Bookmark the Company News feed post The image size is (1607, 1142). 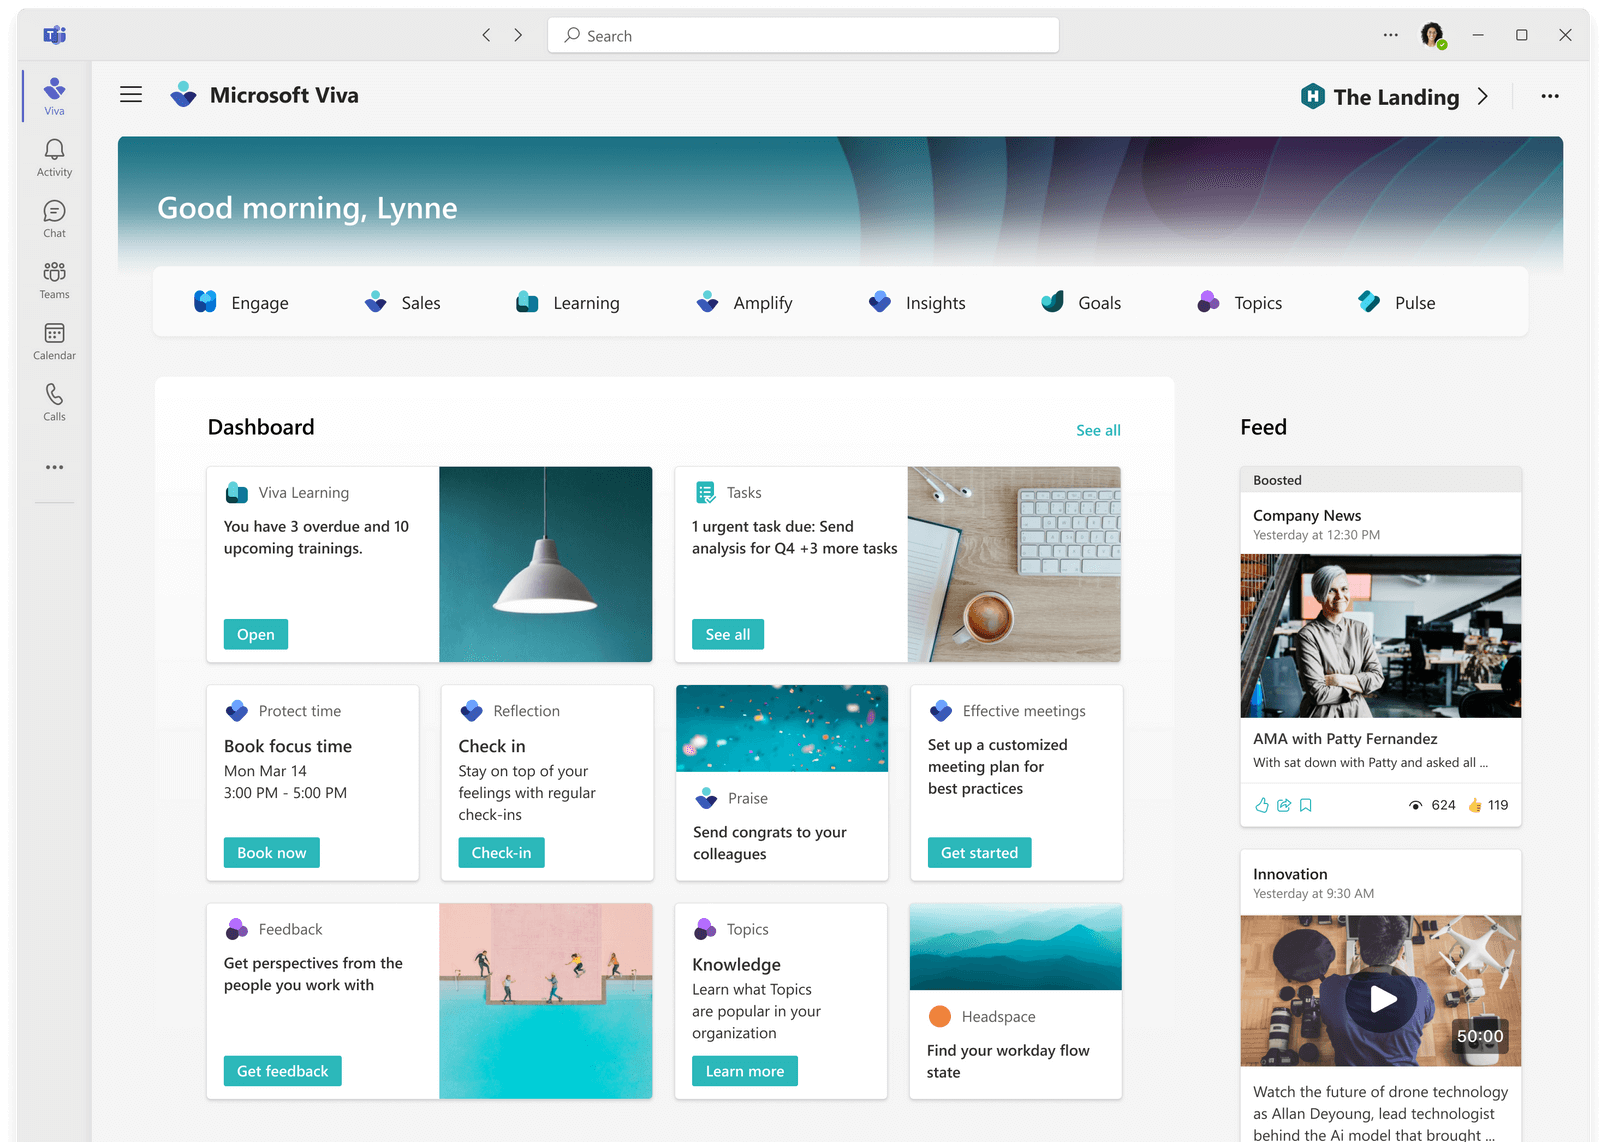[x=1305, y=804]
